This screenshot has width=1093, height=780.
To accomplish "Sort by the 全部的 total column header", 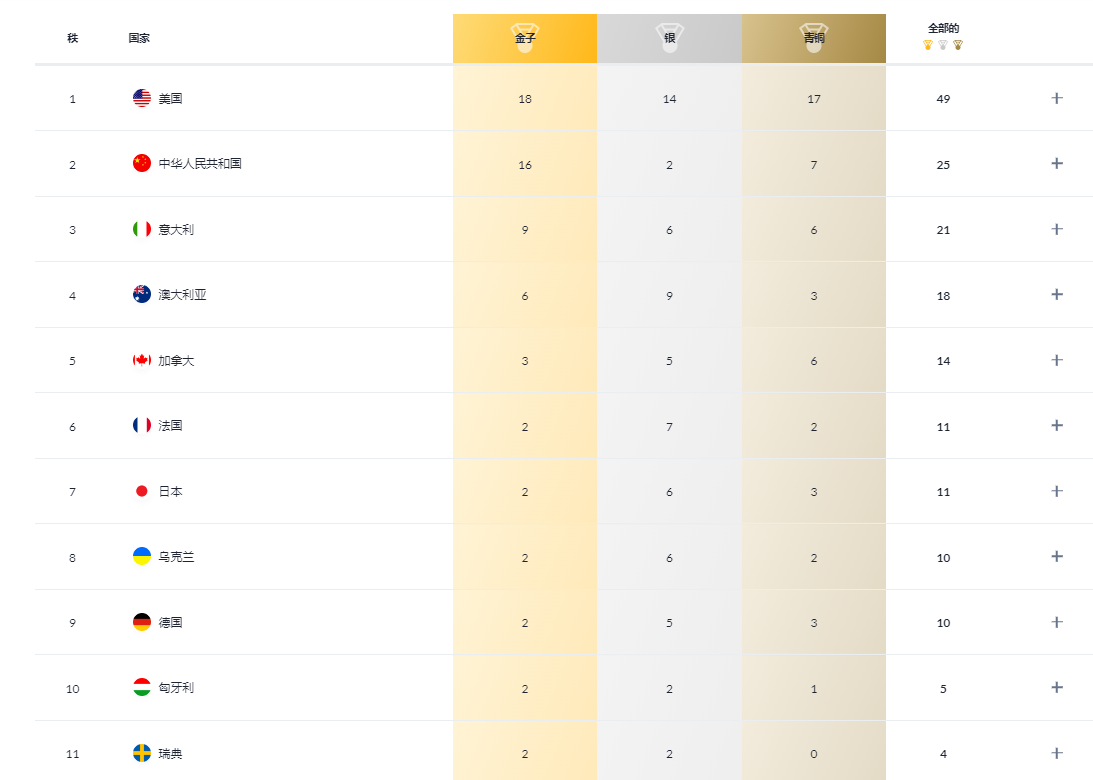I will click(x=943, y=36).
